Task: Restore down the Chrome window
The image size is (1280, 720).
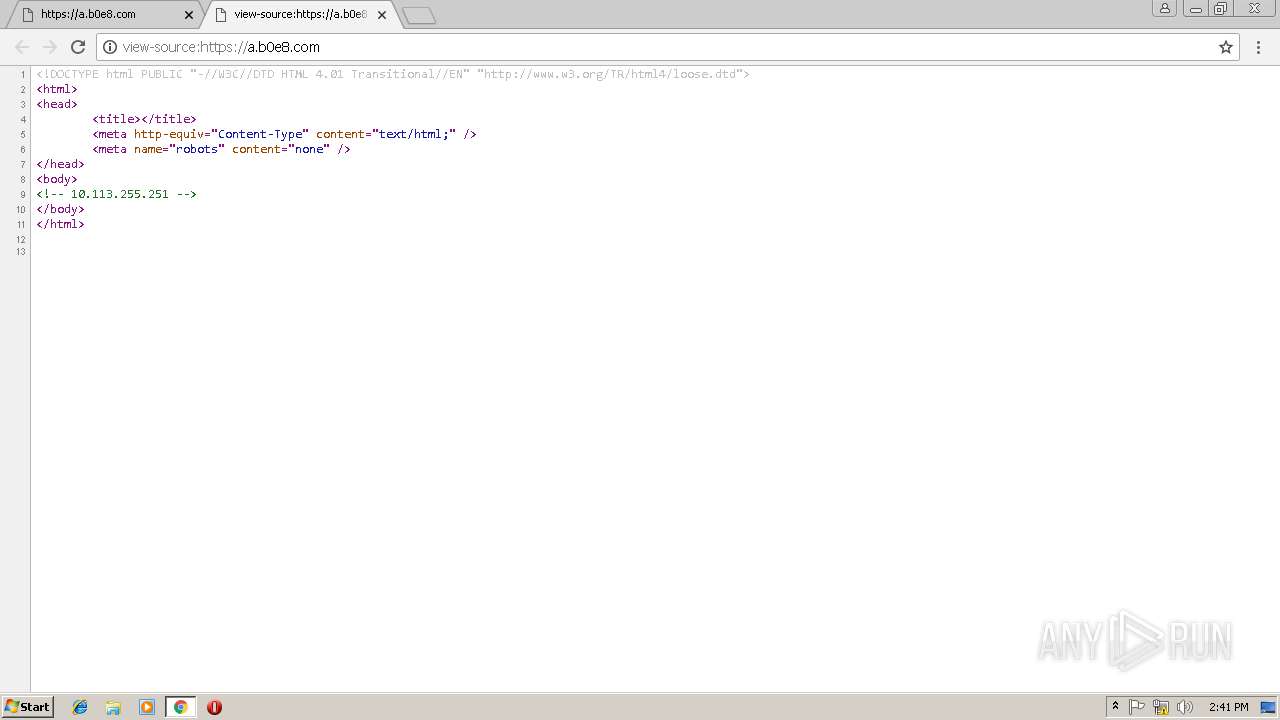Action: [1221, 8]
